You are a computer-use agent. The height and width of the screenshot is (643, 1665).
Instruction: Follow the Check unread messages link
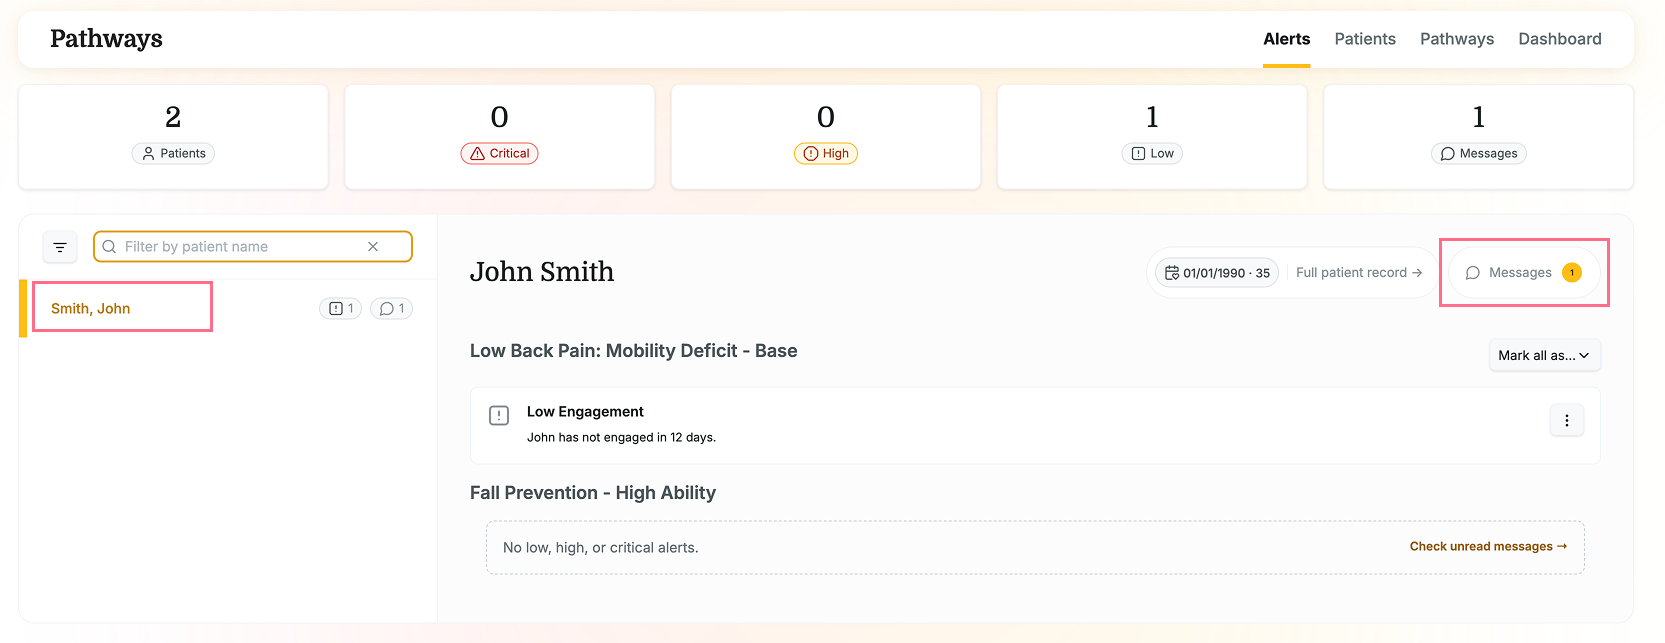point(1488,547)
